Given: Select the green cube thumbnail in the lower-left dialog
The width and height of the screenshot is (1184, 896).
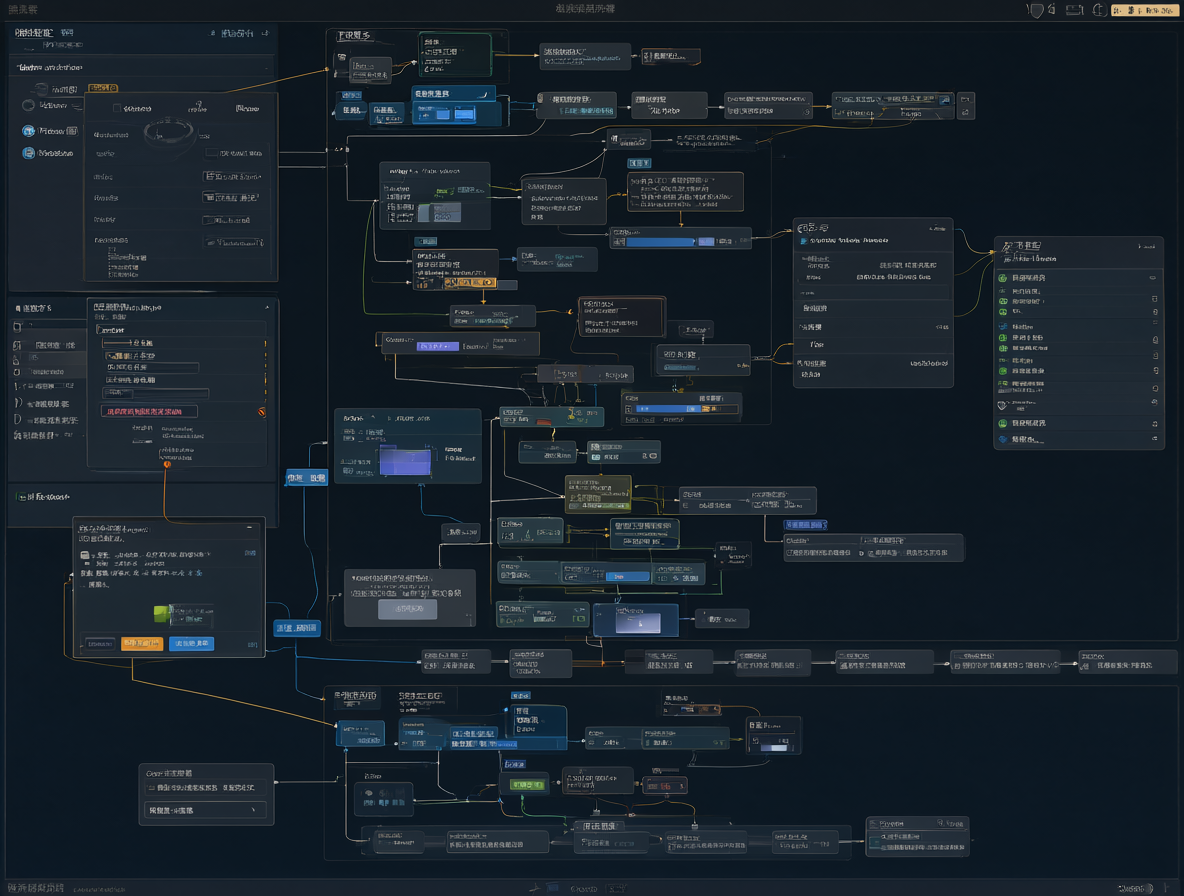Looking at the screenshot, I should 162,613.
